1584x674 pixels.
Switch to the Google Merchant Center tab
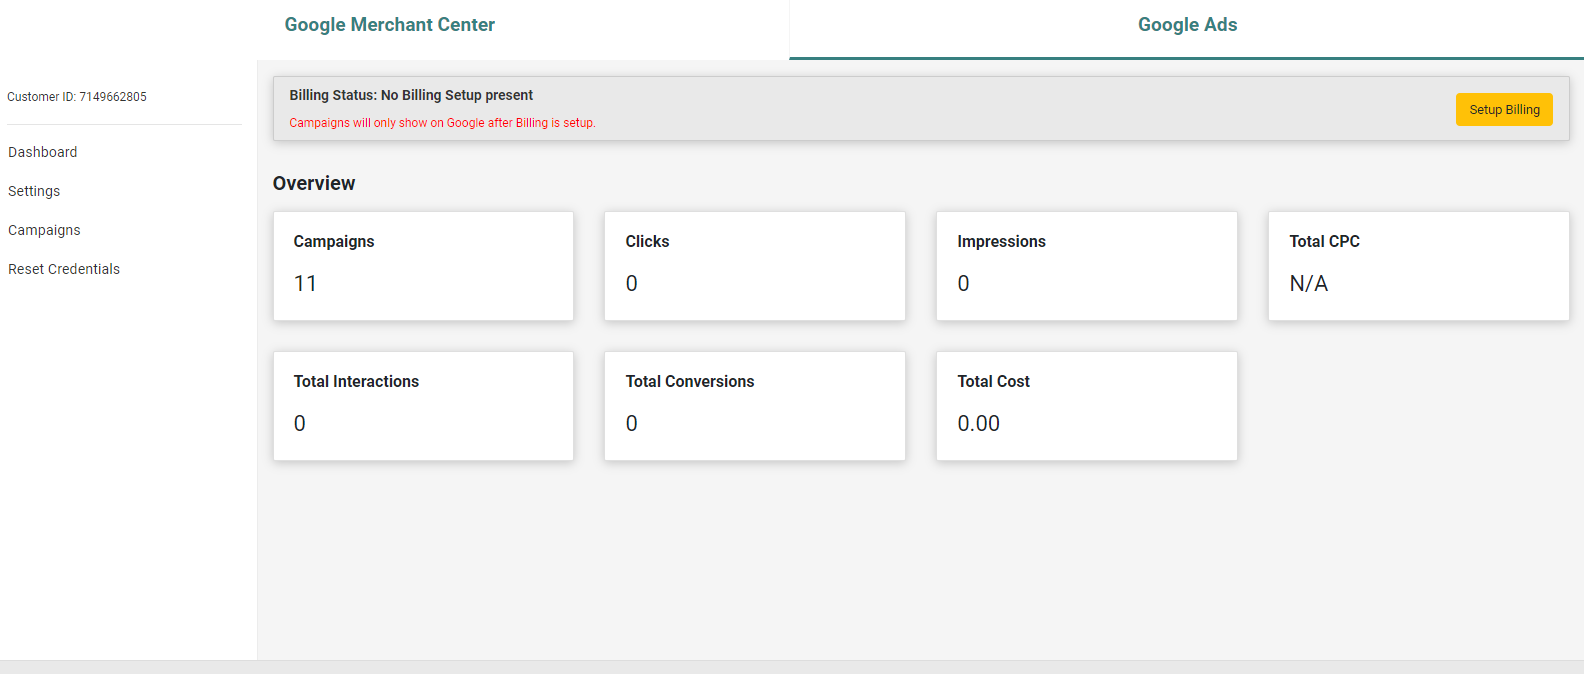pyautogui.click(x=390, y=25)
